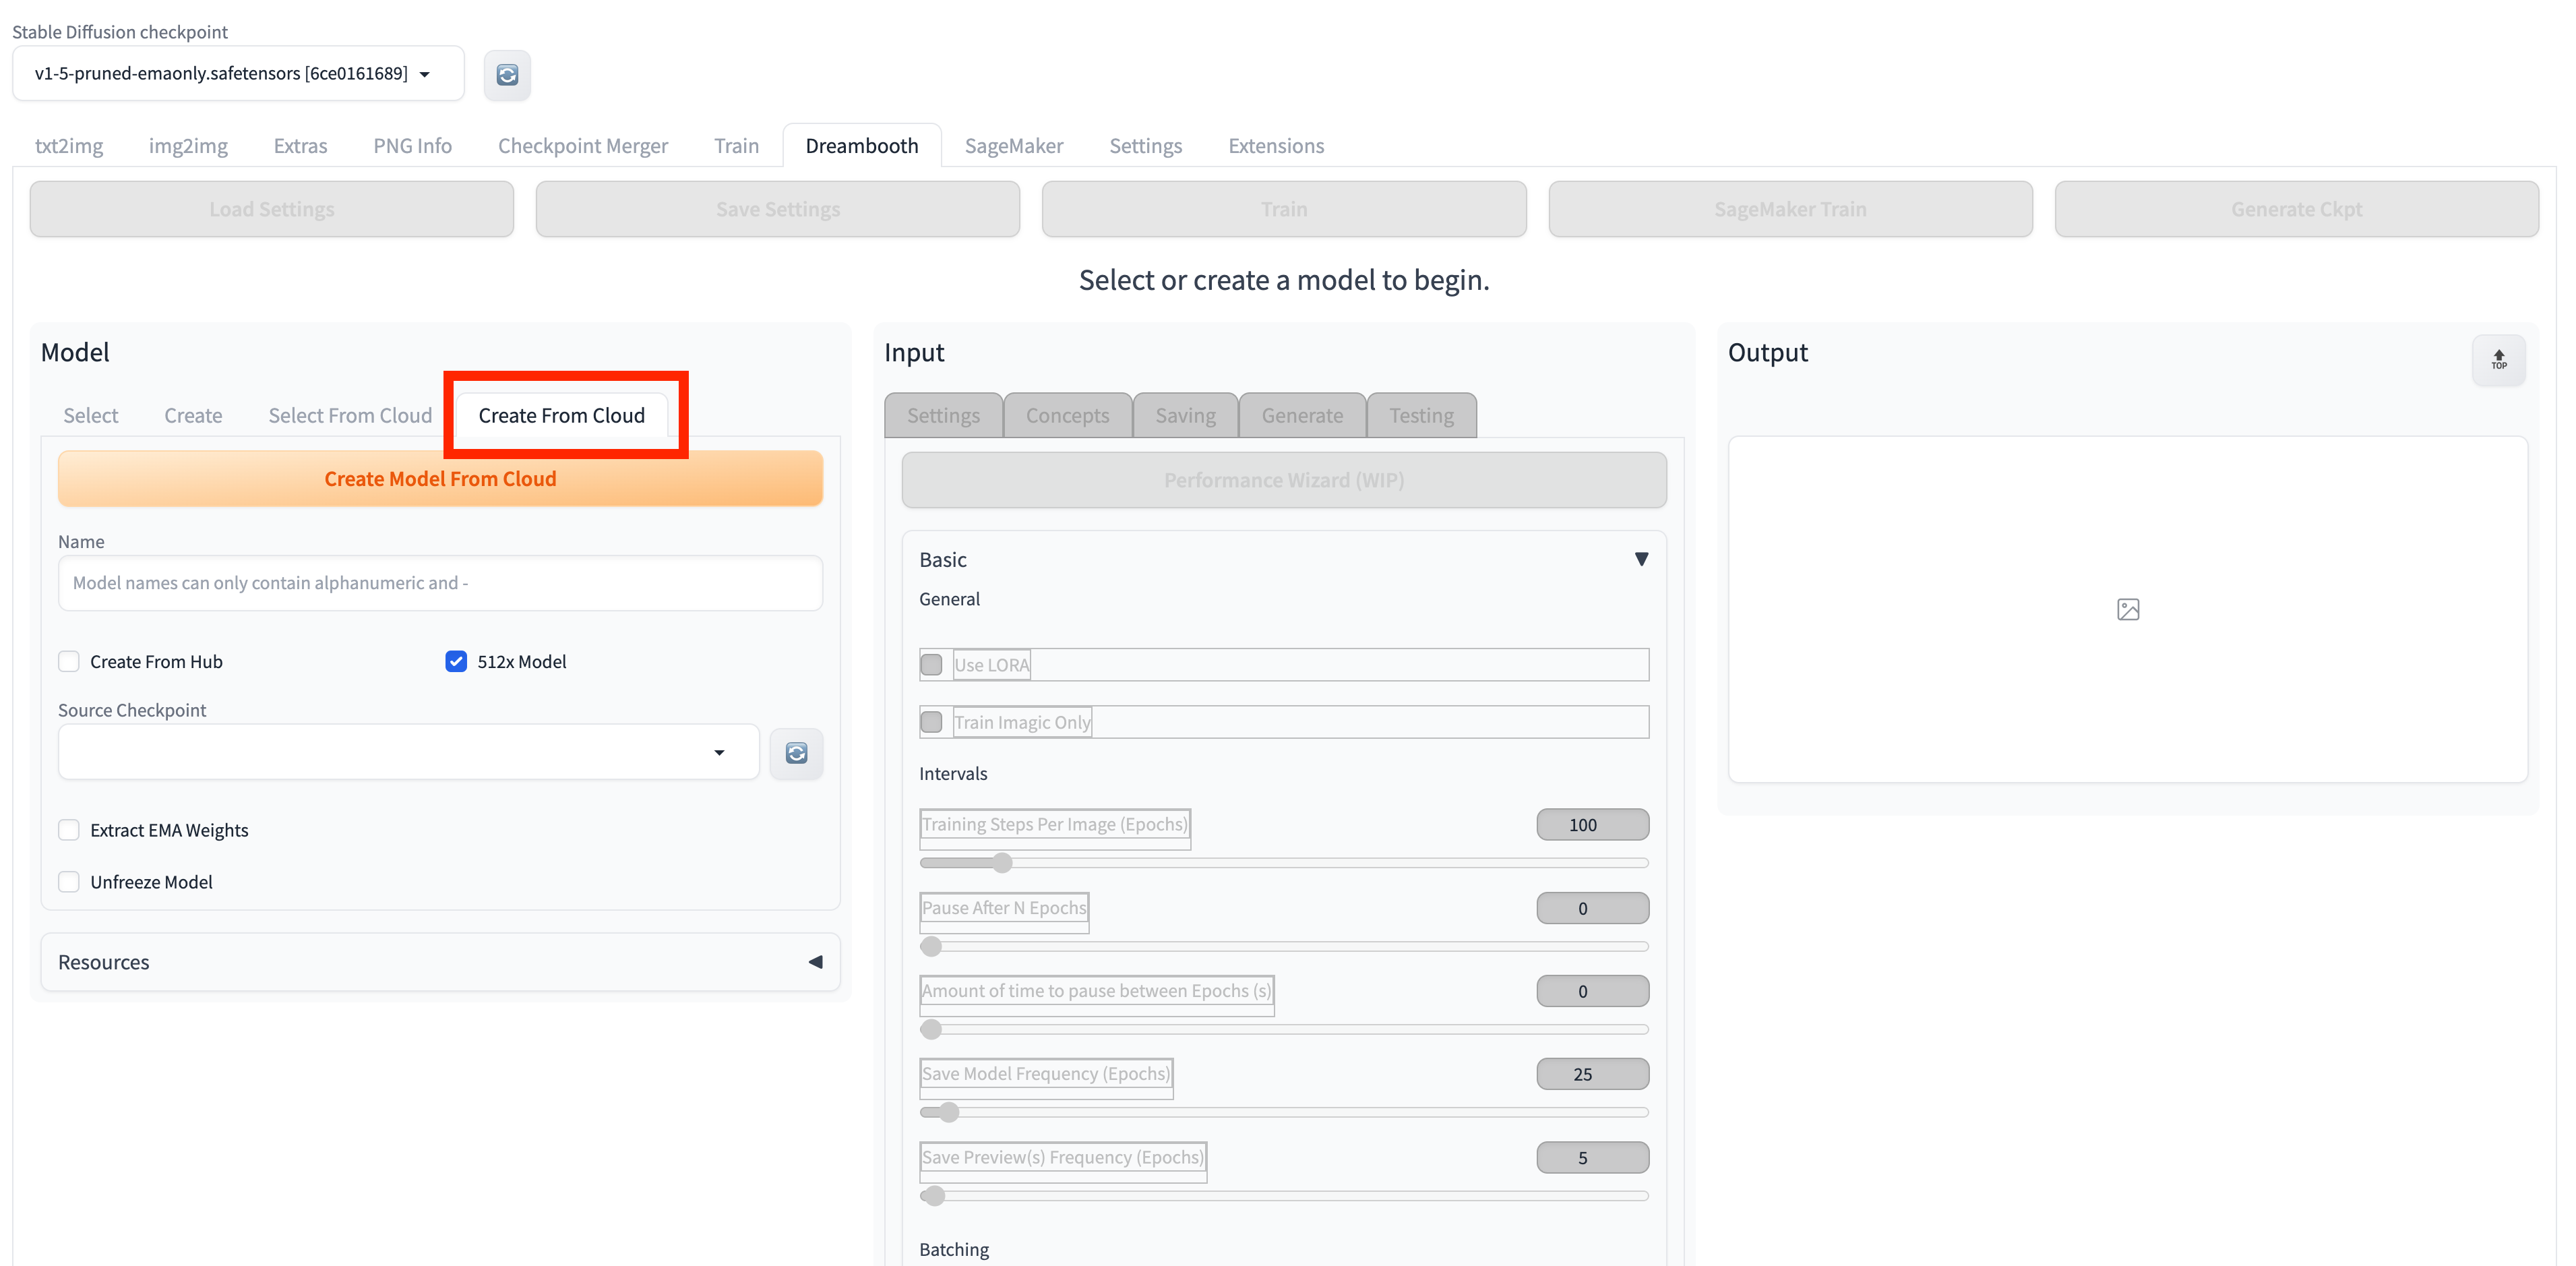Enable the Create From Hub checkbox

pyautogui.click(x=69, y=662)
